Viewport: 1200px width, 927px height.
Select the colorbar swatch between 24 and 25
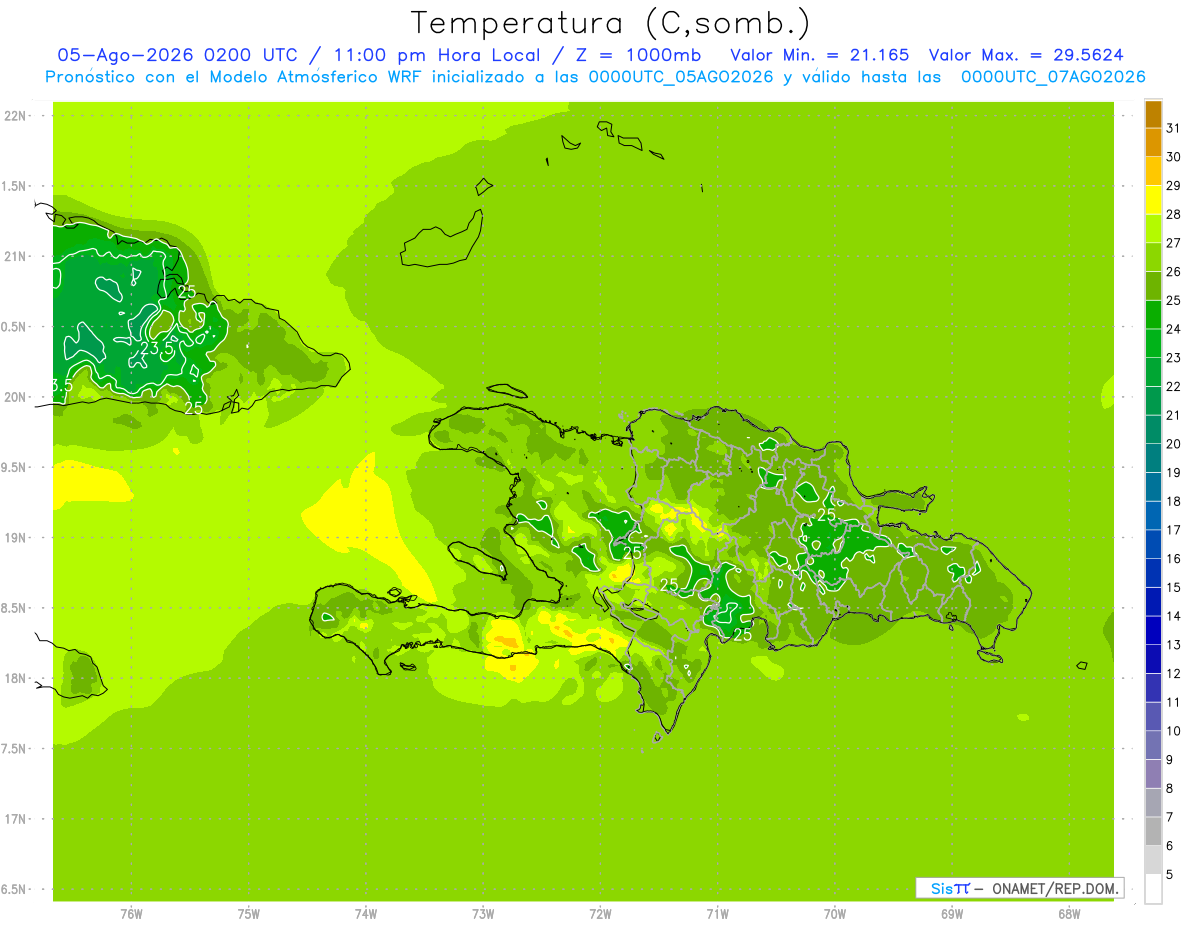(x=1153, y=315)
